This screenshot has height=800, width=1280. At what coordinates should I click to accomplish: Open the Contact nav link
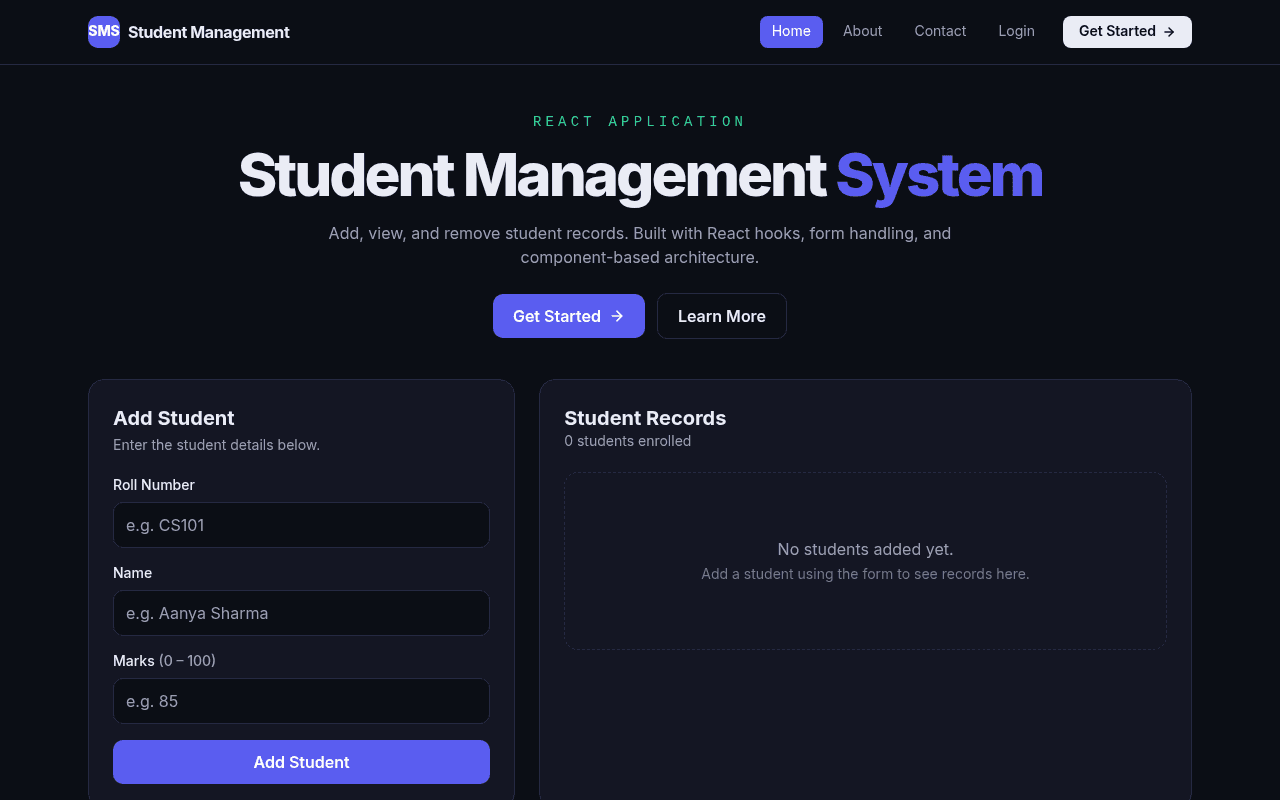click(940, 31)
